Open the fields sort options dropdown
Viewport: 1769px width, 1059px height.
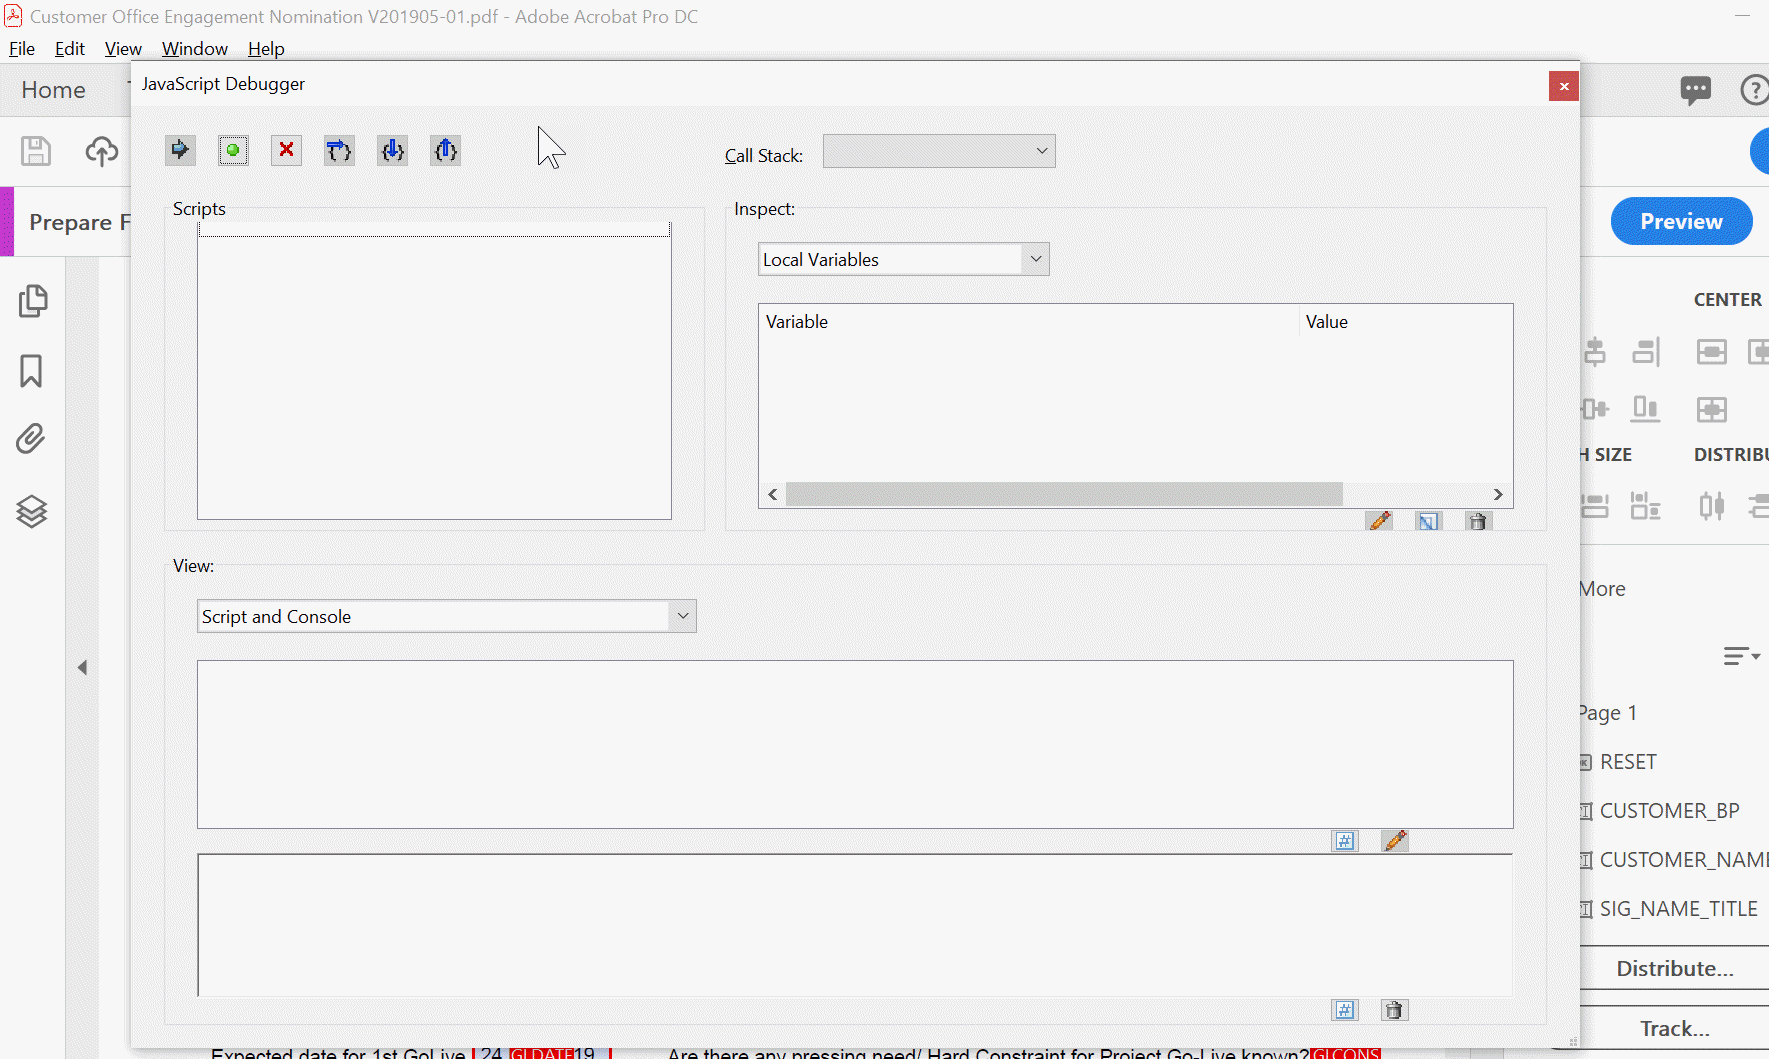[1742, 656]
